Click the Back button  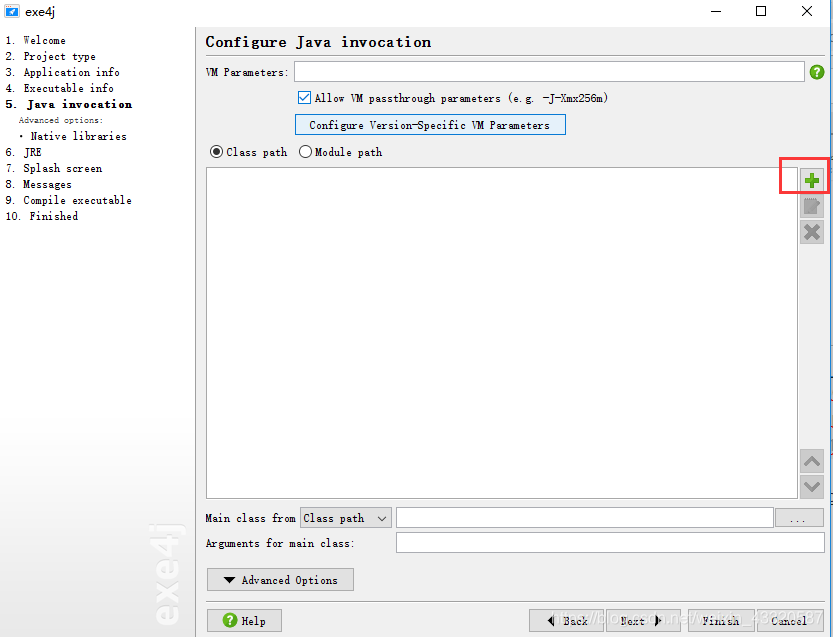click(566, 621)
